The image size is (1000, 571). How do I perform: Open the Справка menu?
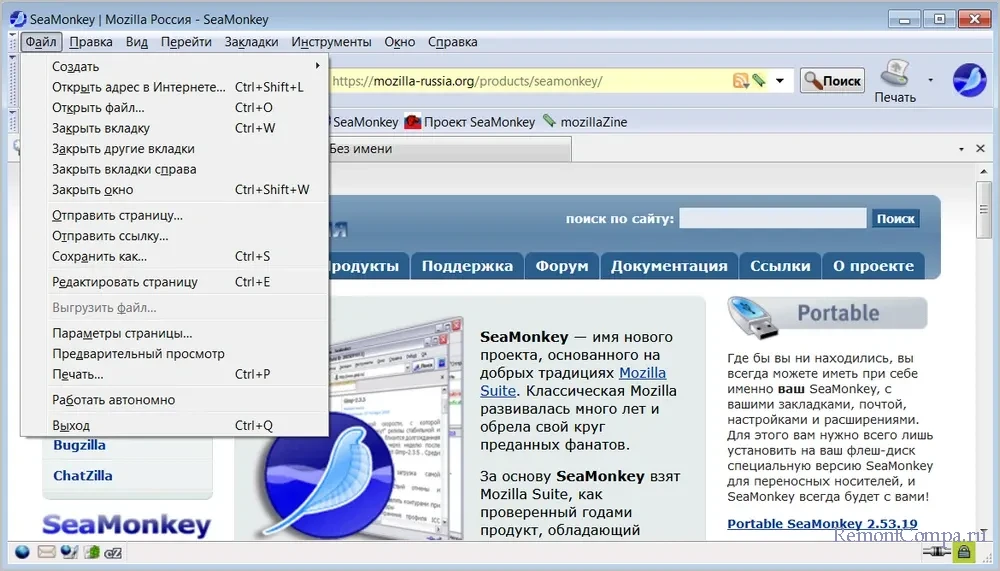[452, 42]
